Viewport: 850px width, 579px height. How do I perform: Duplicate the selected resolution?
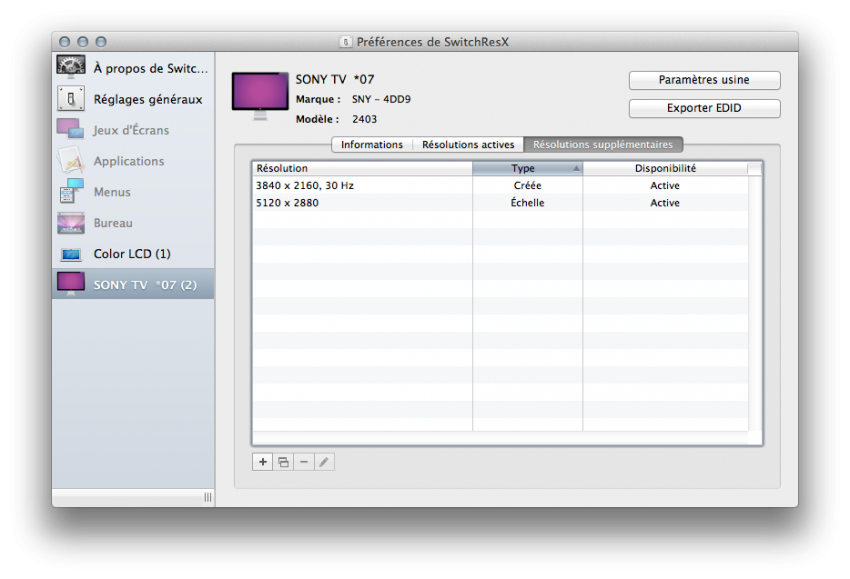[283, 462]
